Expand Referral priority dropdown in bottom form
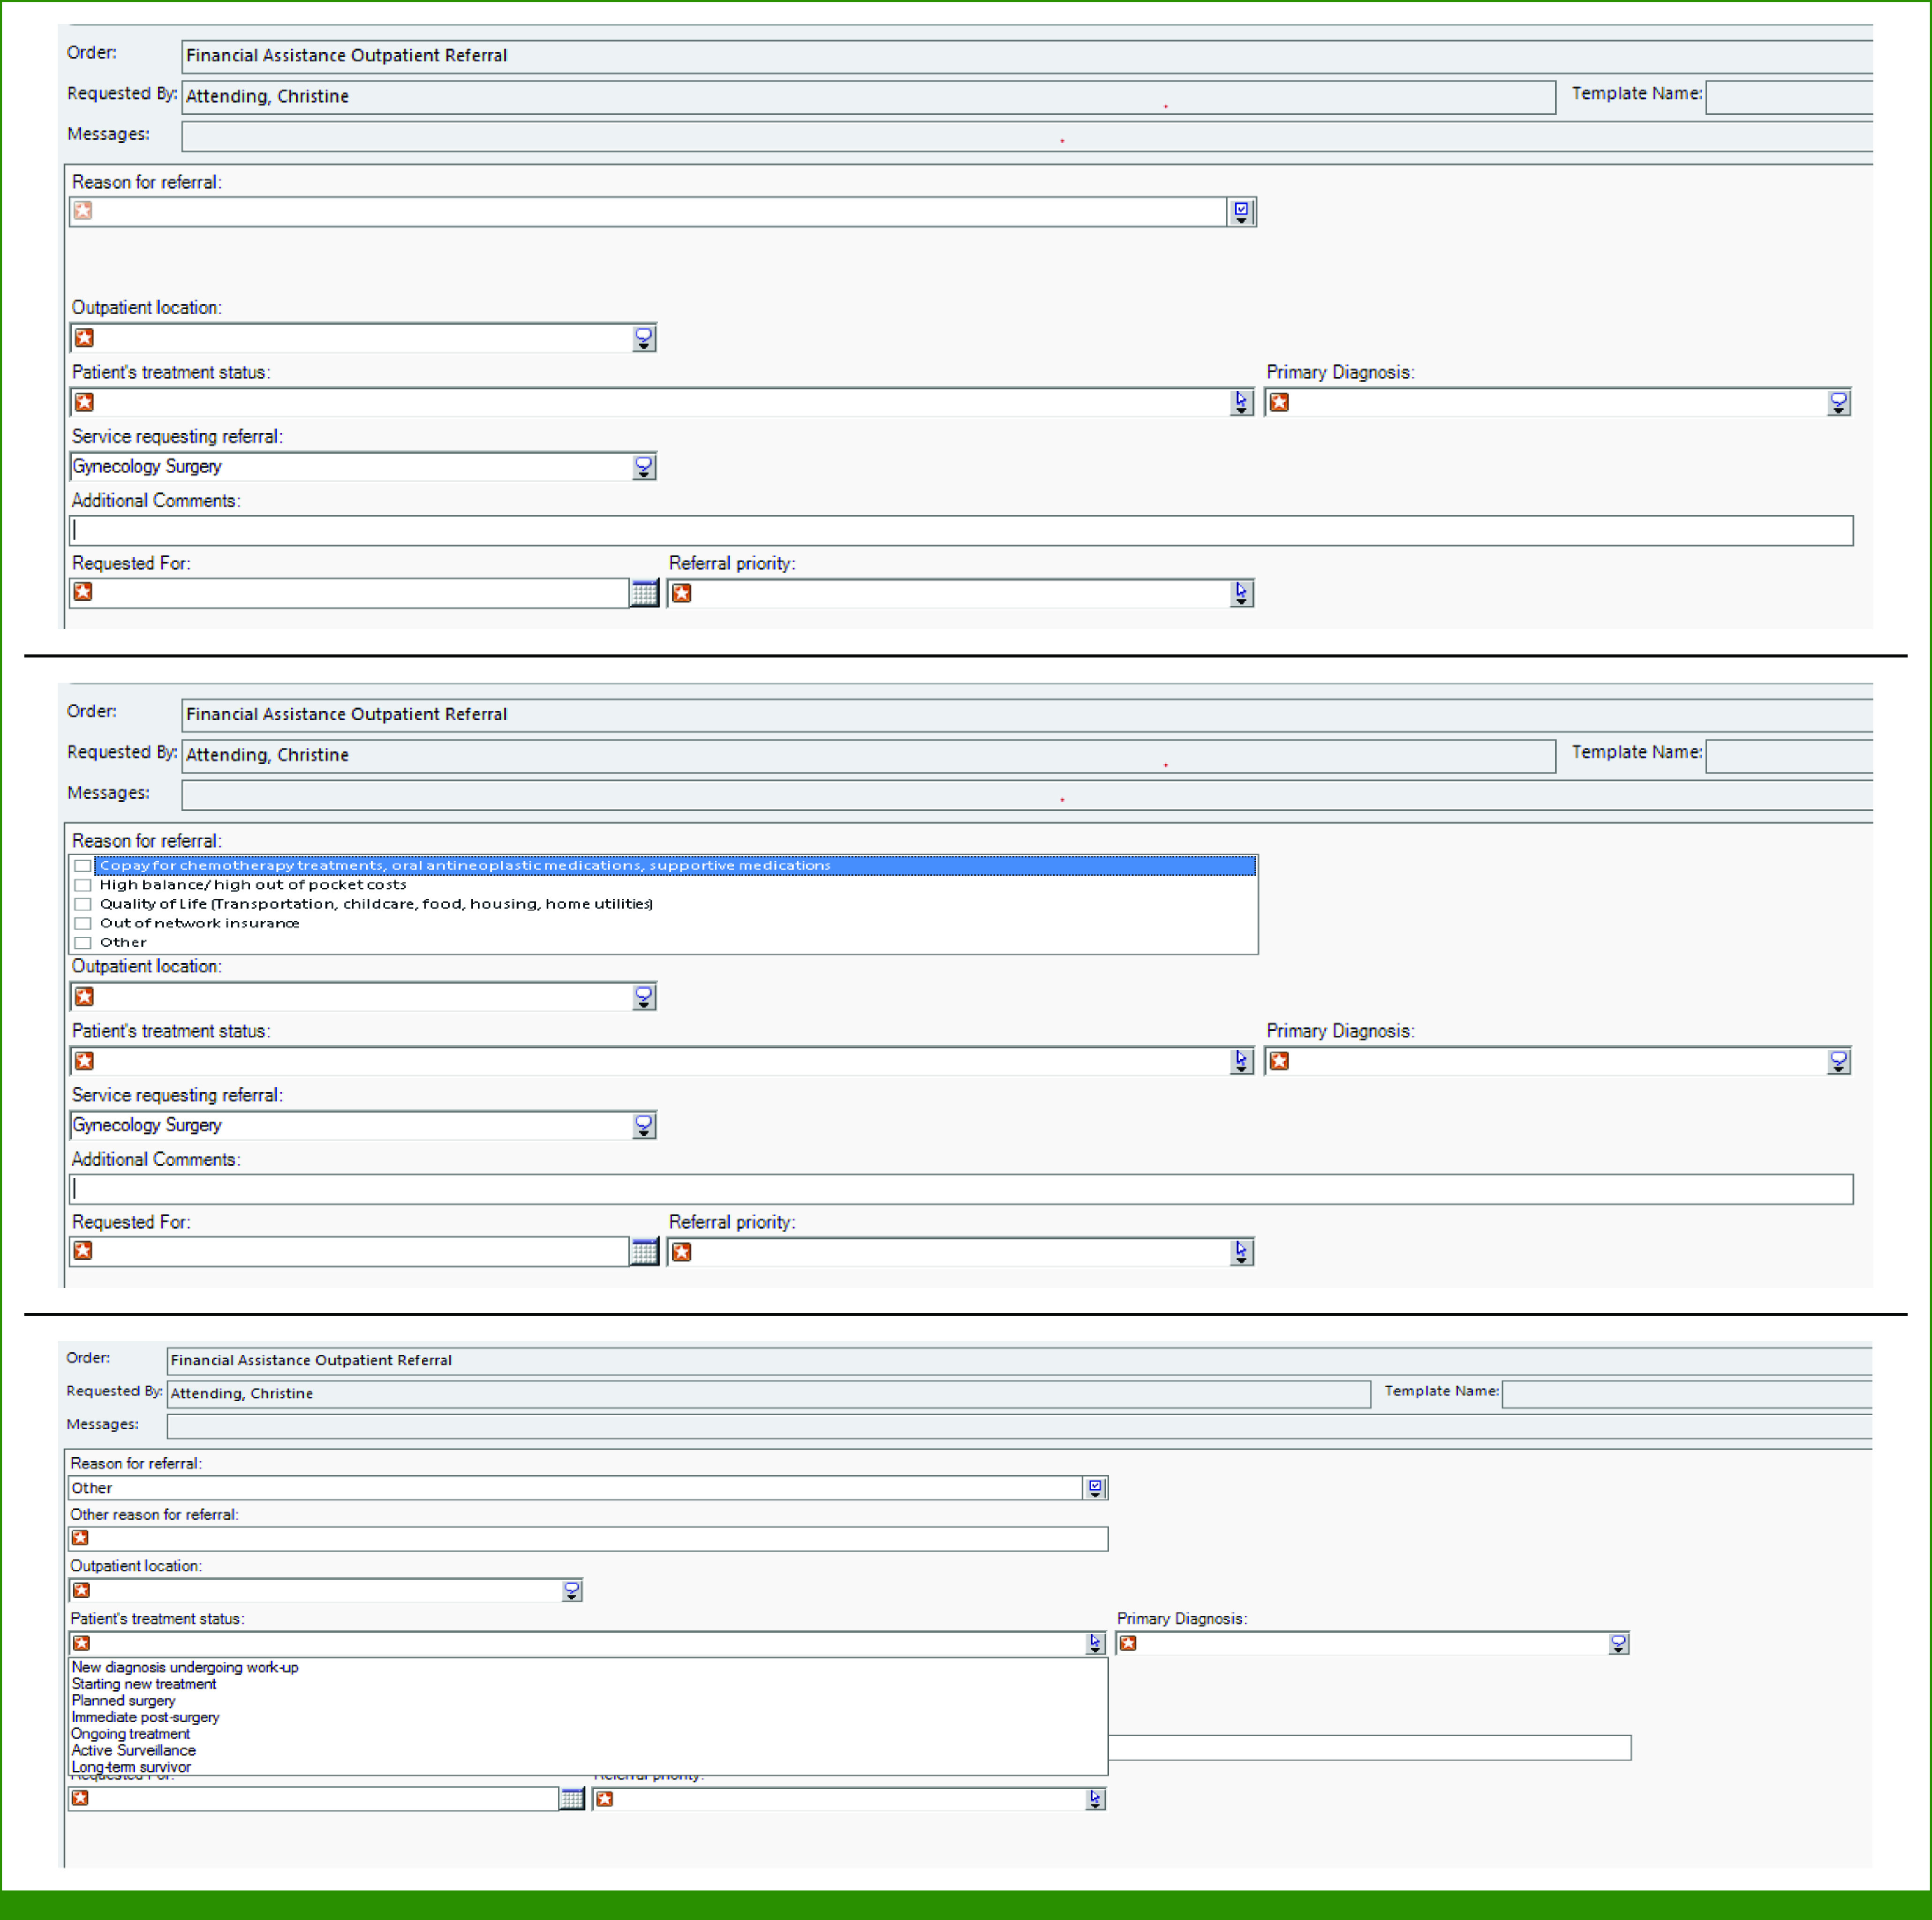Image resolution: width=1932 pixels, height=1920 pixels. pos(1095,1799)
